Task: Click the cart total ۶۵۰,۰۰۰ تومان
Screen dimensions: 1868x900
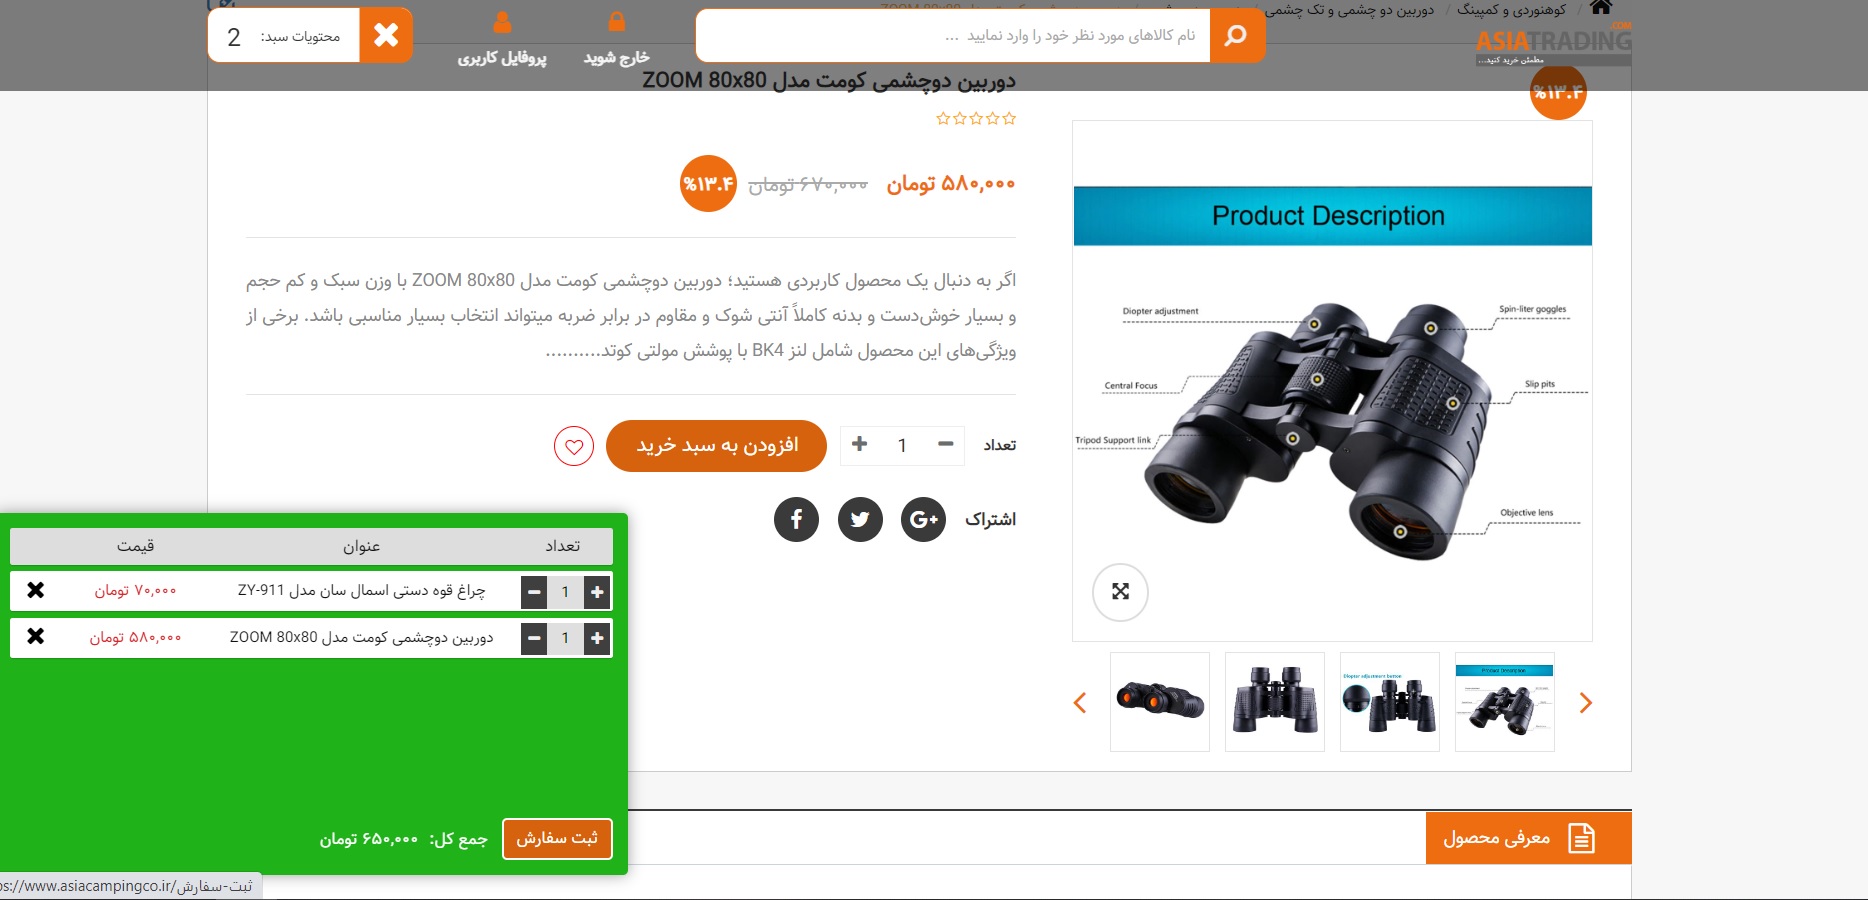Action: click(369, 839)
